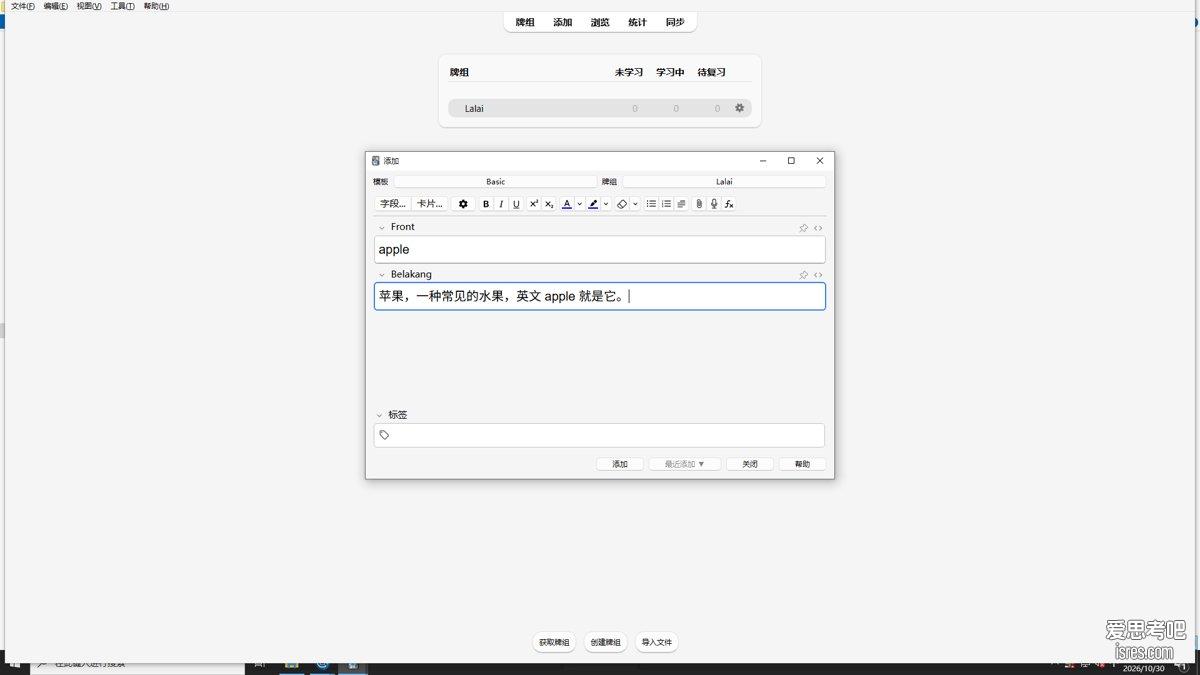Open the 字段... fields button
The height and width of the screenshot is (675, 1200).
pos(393,204)
